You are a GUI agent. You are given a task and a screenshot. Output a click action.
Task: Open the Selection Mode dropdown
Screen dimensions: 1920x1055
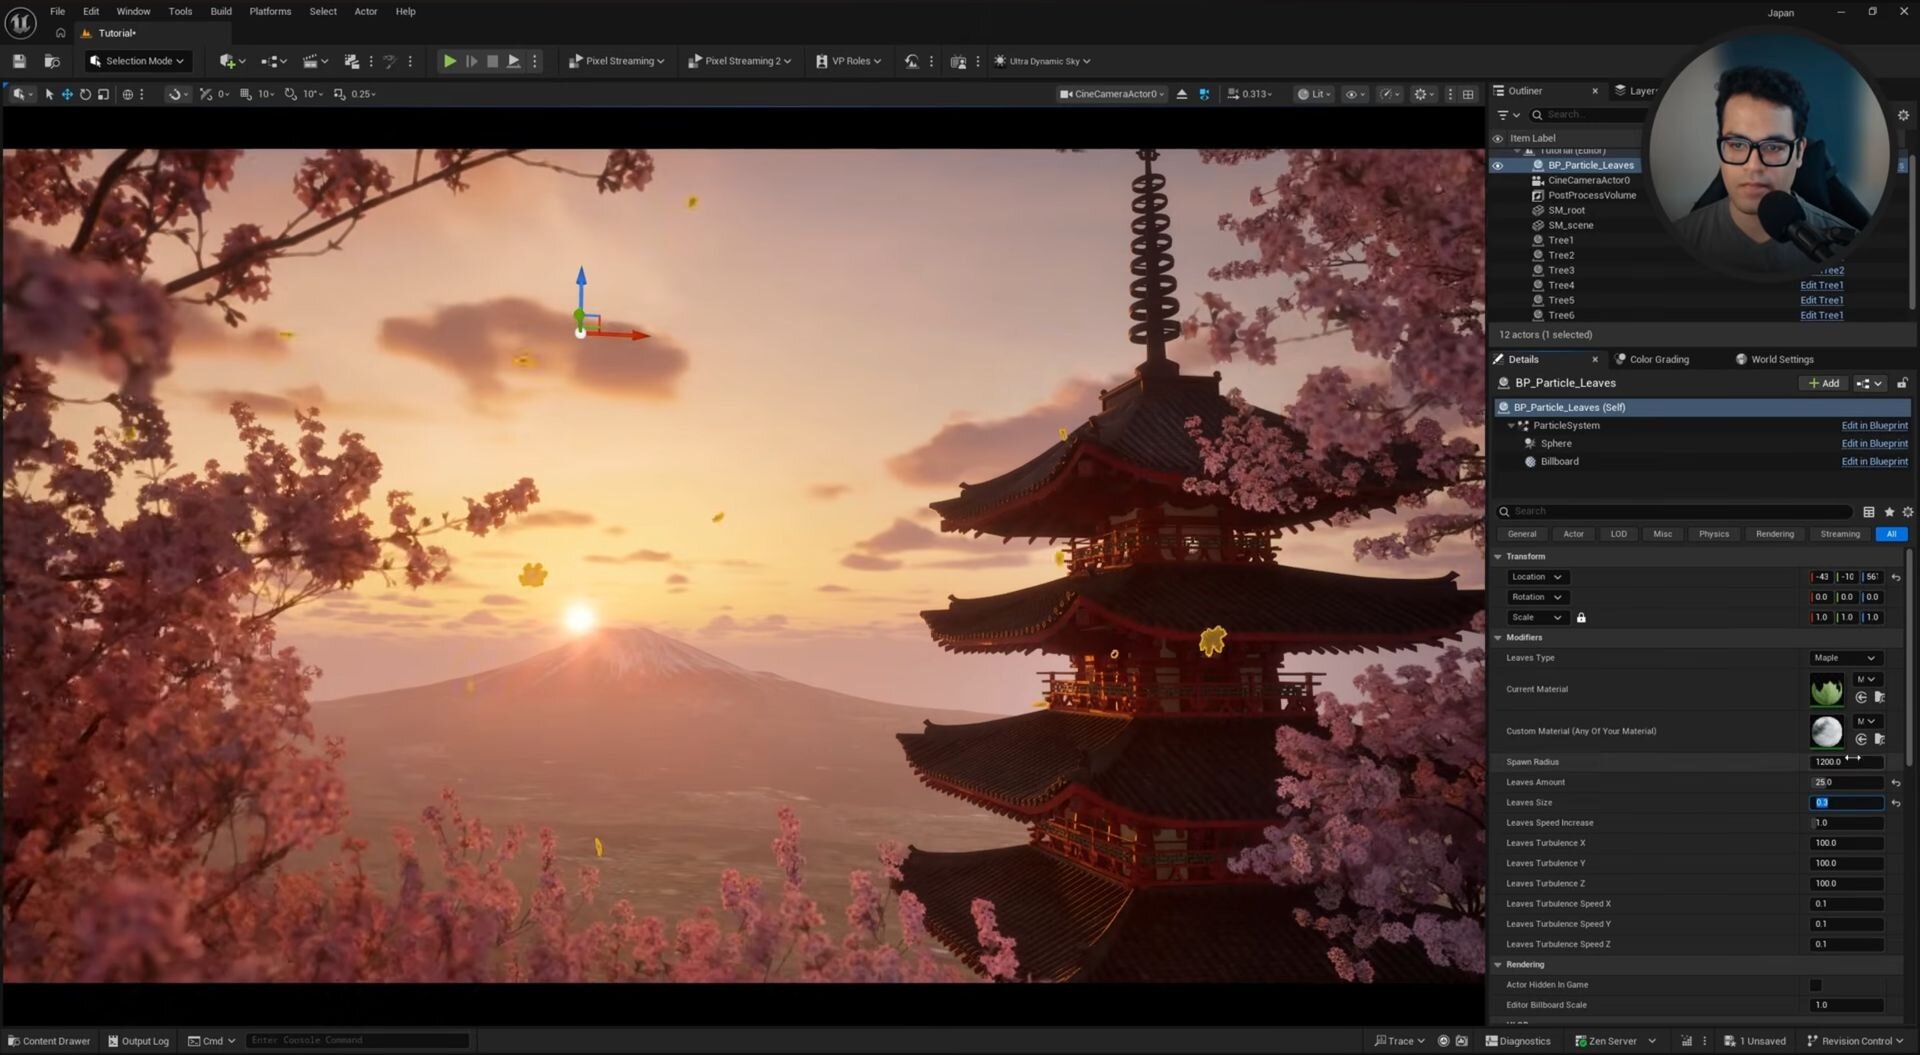tap(137, 61)
